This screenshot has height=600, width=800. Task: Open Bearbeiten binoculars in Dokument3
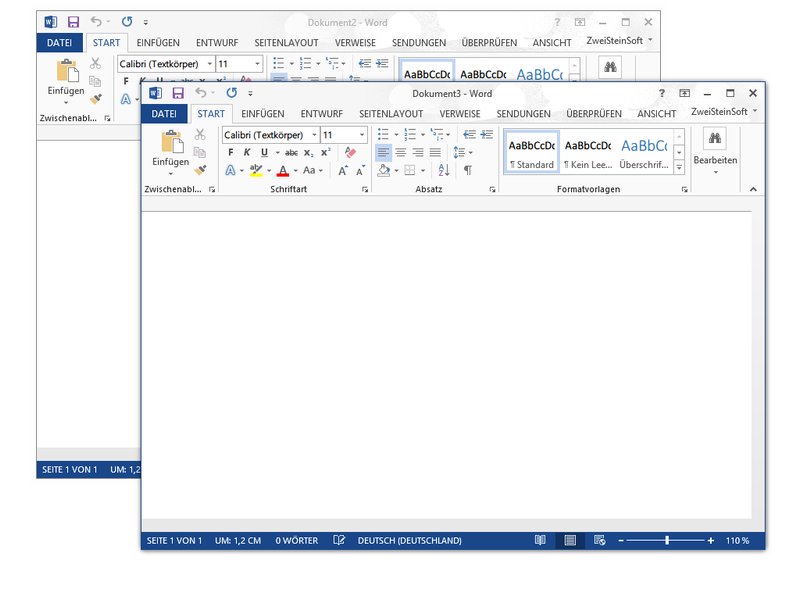point(715,138)
